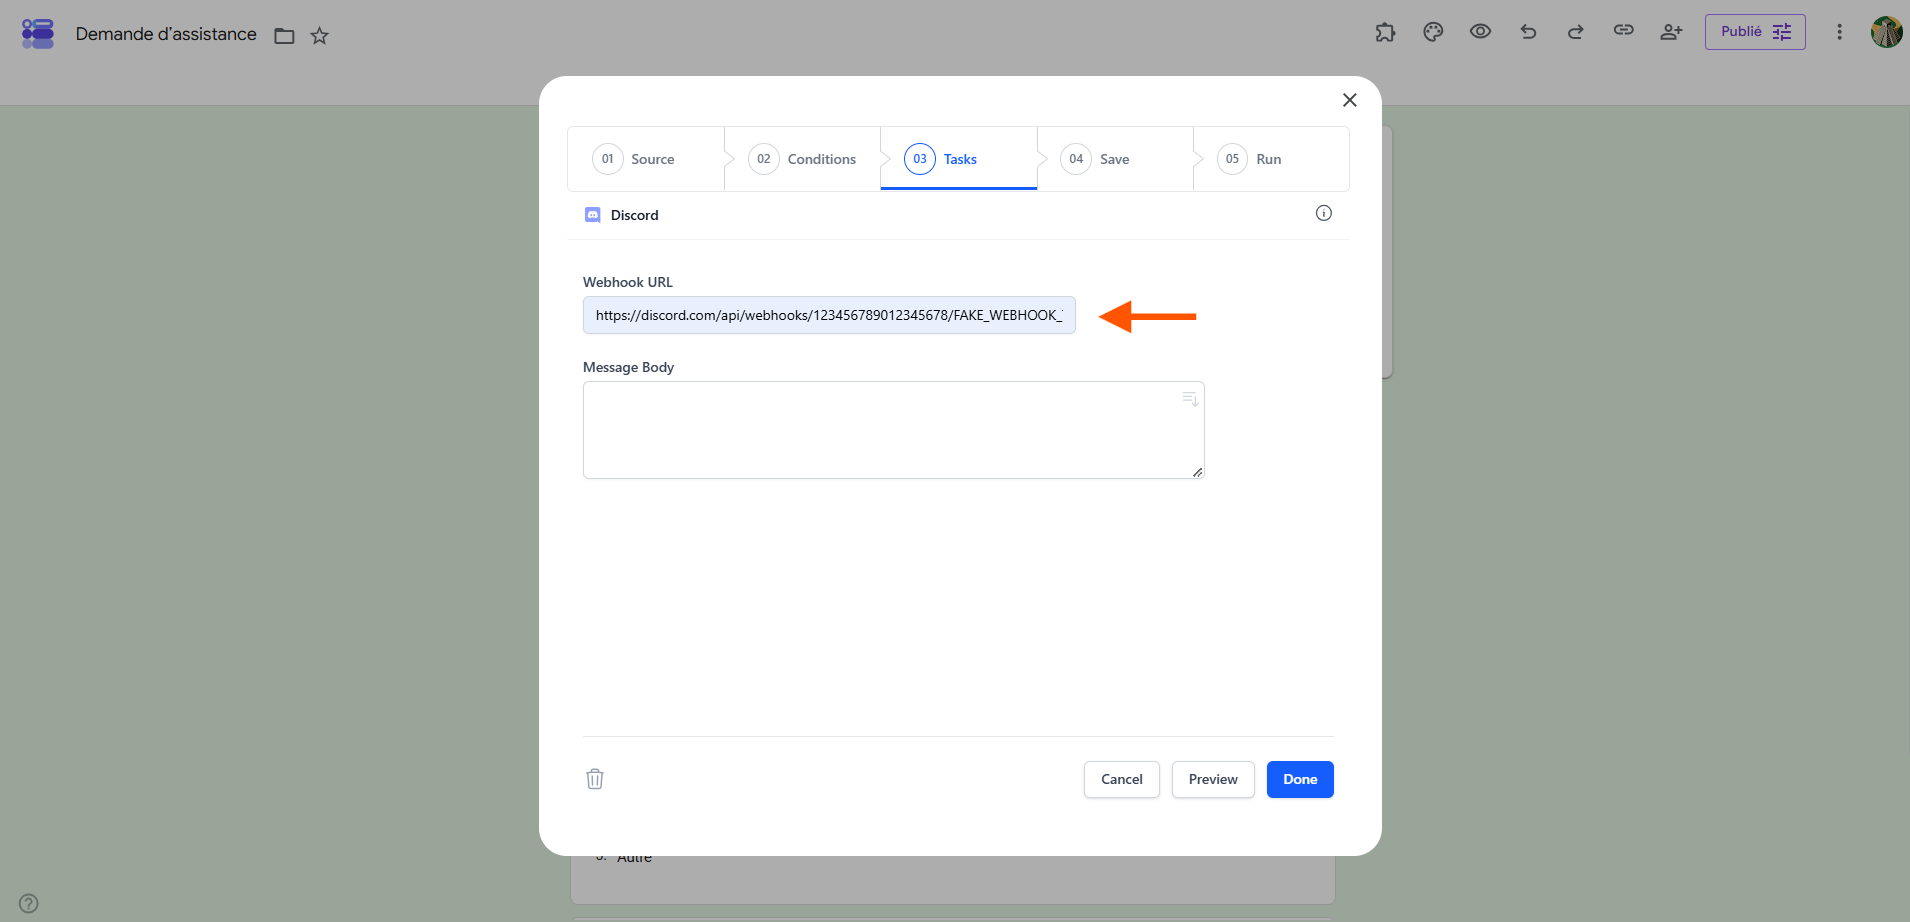Image resolution: width=1910 pixels, height=922 pixels.
Task: Go to the 04 Save step
Action: pos(1115,159)
